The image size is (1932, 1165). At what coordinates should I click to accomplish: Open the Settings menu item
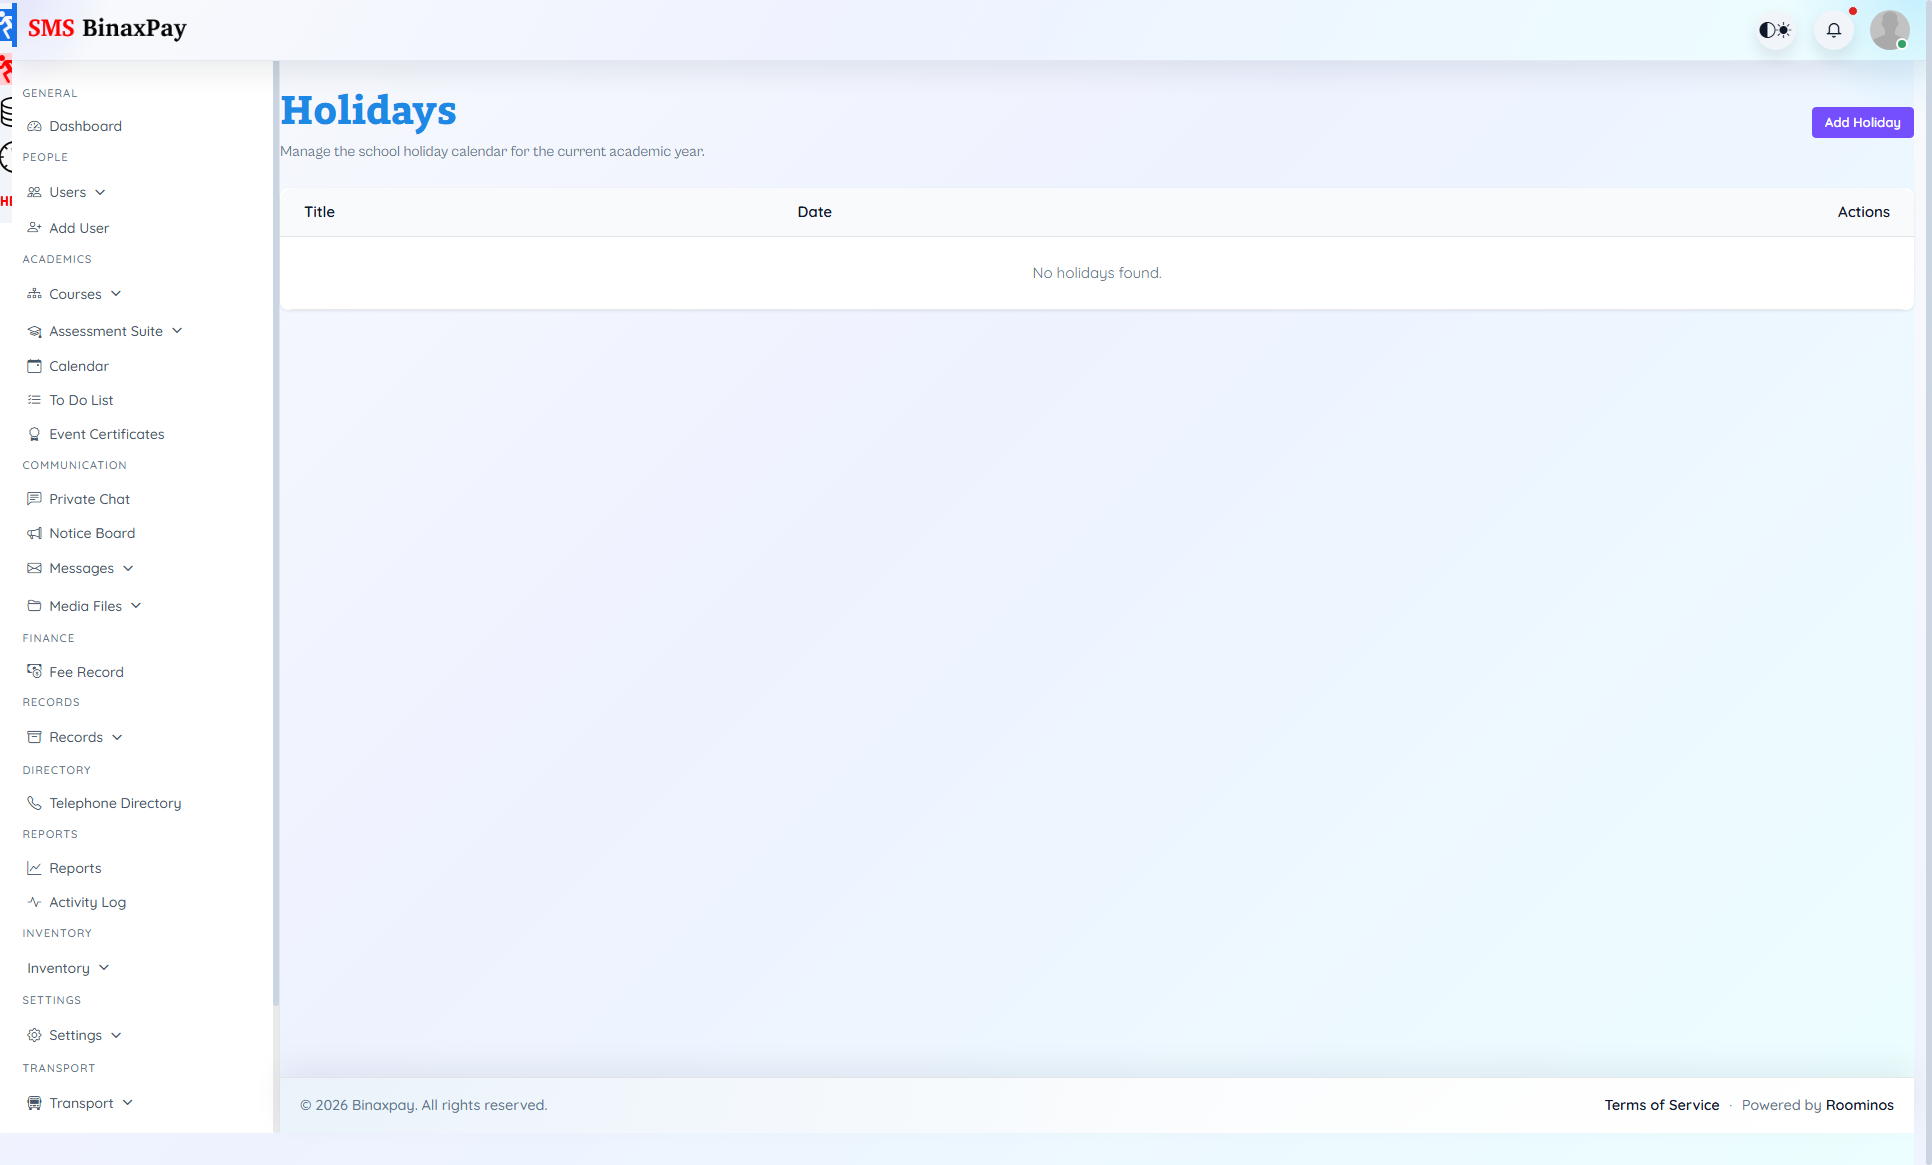click(x=75, y=1035)
